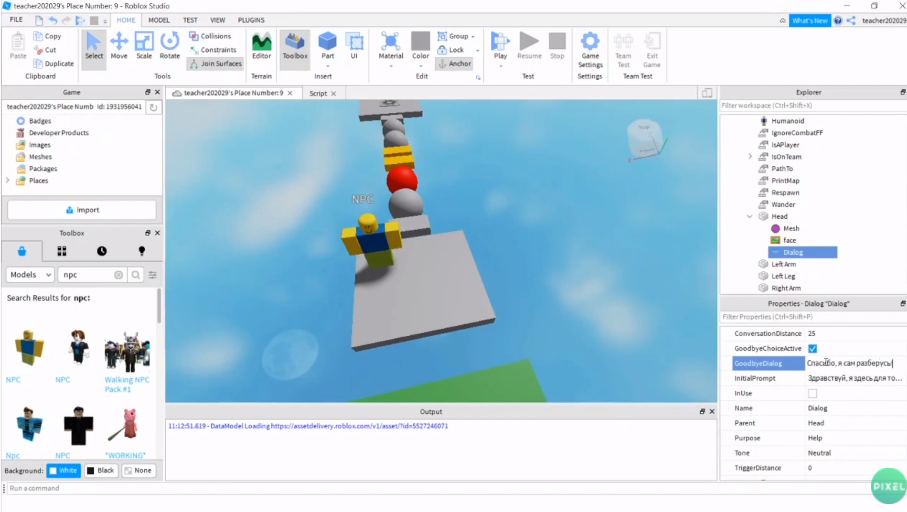Select the Move tool

click(119, 46)
